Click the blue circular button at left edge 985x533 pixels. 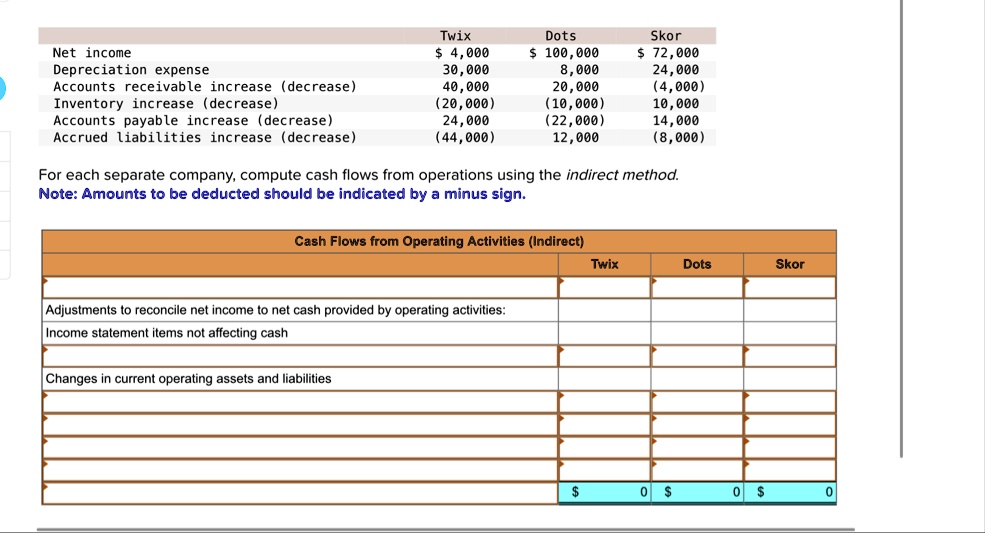click(x=2, y=88)
